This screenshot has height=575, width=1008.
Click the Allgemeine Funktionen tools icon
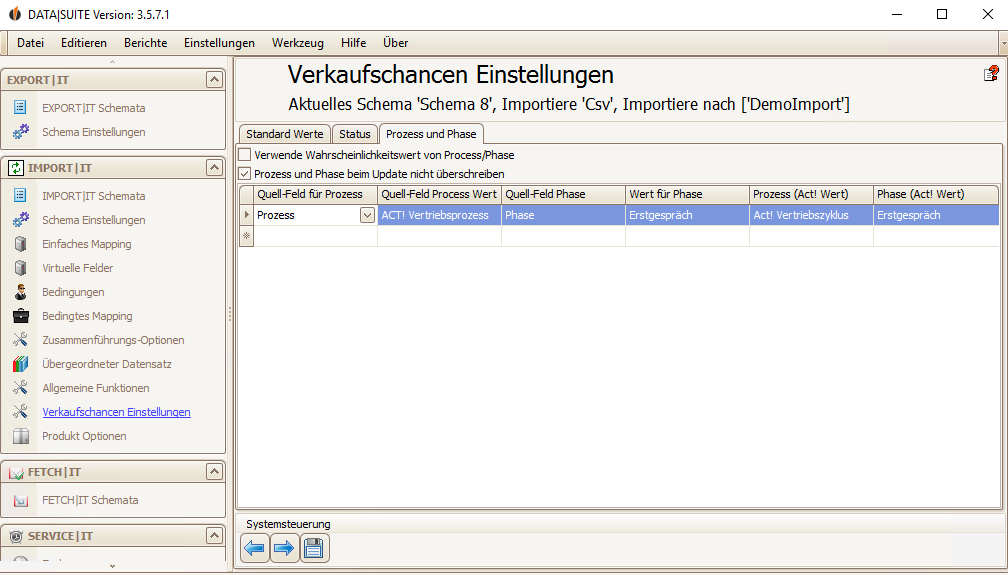21,388
